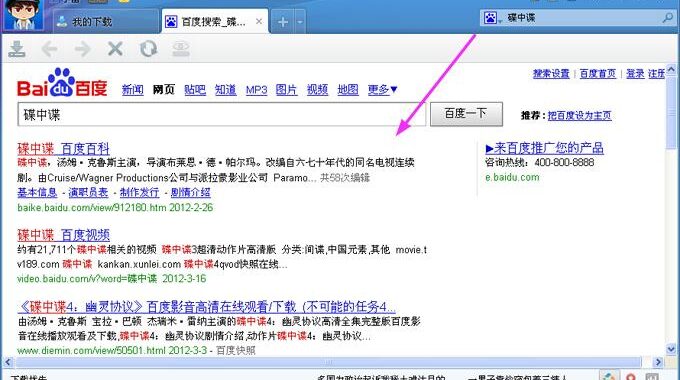Open 来百度推广您的产品 ad link
Screen dimensions: 680x380
click(544, 148)
